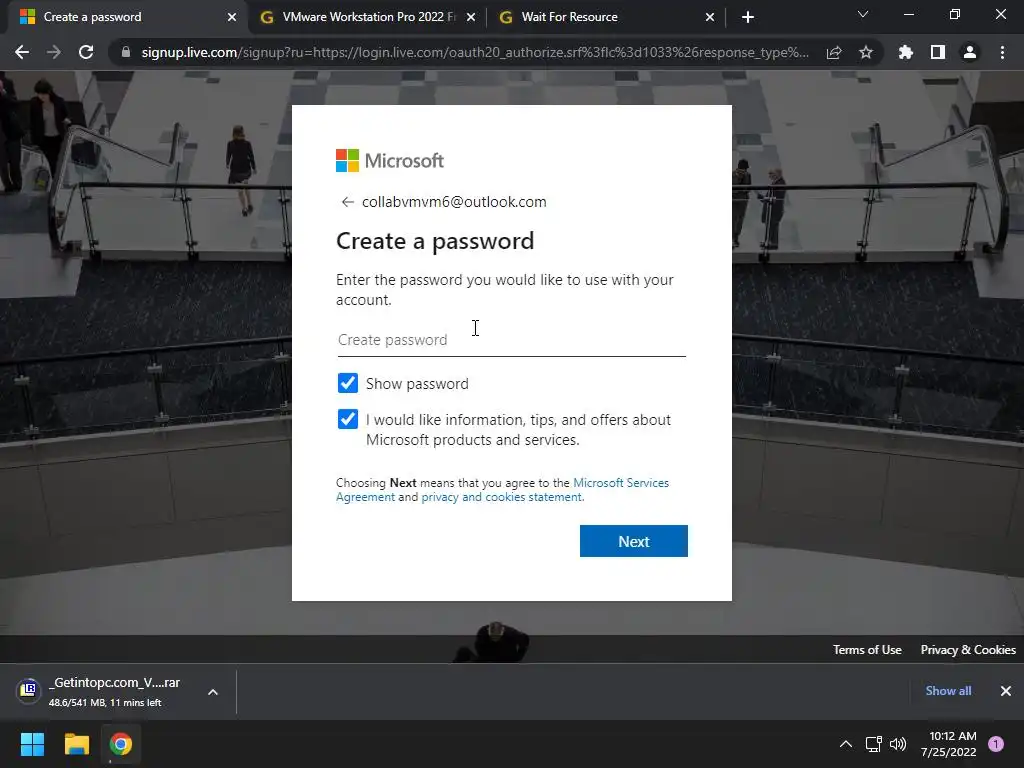The image size is (1024, 768).
Task: View site info via the padlock icon
Action: click(125, 52)
